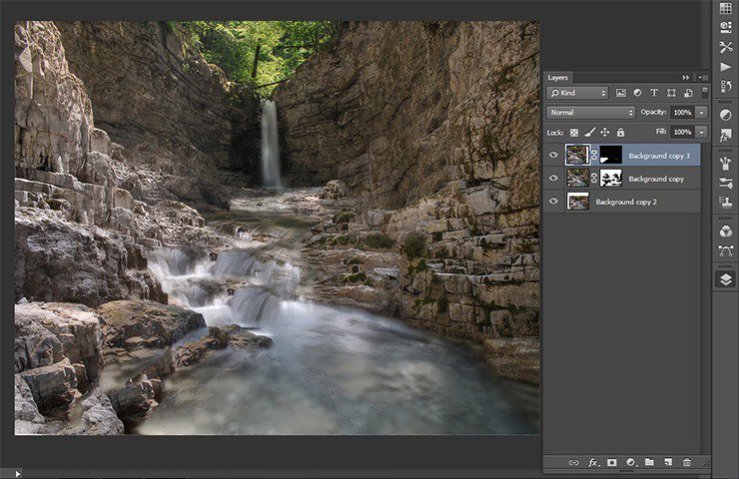Expand the Opacity slider arrow

click(x=702, y=112)
